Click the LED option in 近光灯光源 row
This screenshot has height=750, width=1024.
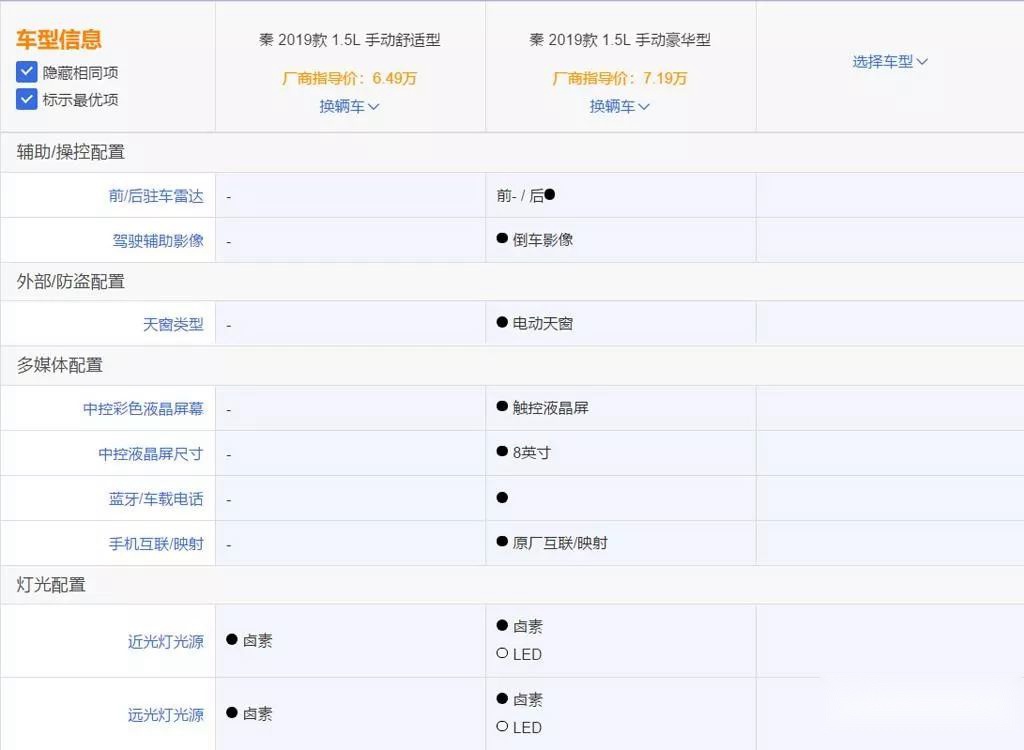[519, 654]
